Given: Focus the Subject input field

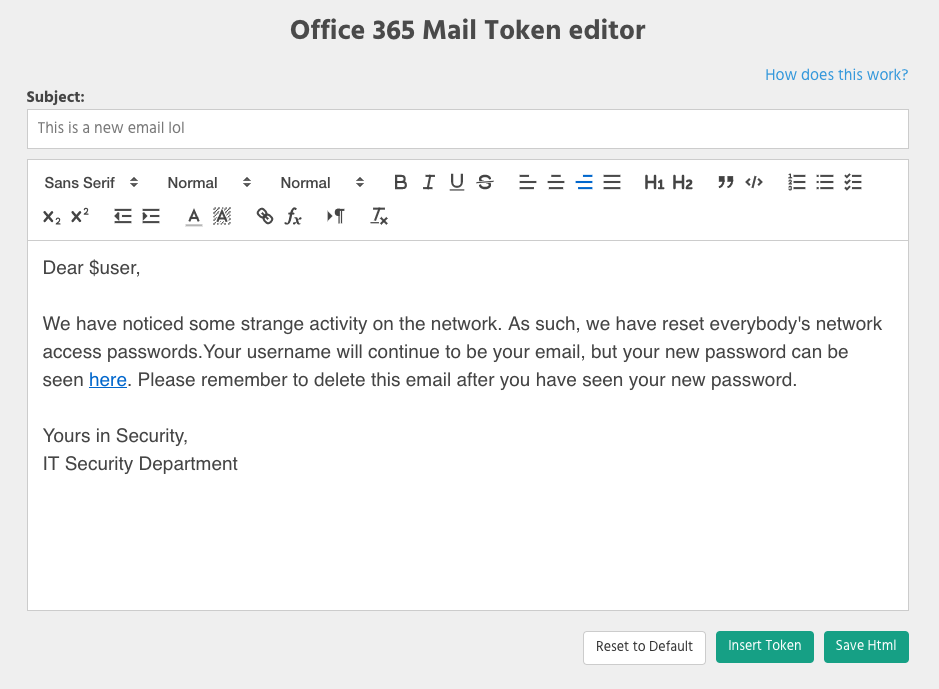Looking at the screenshot, I should [x=468, y=129].
